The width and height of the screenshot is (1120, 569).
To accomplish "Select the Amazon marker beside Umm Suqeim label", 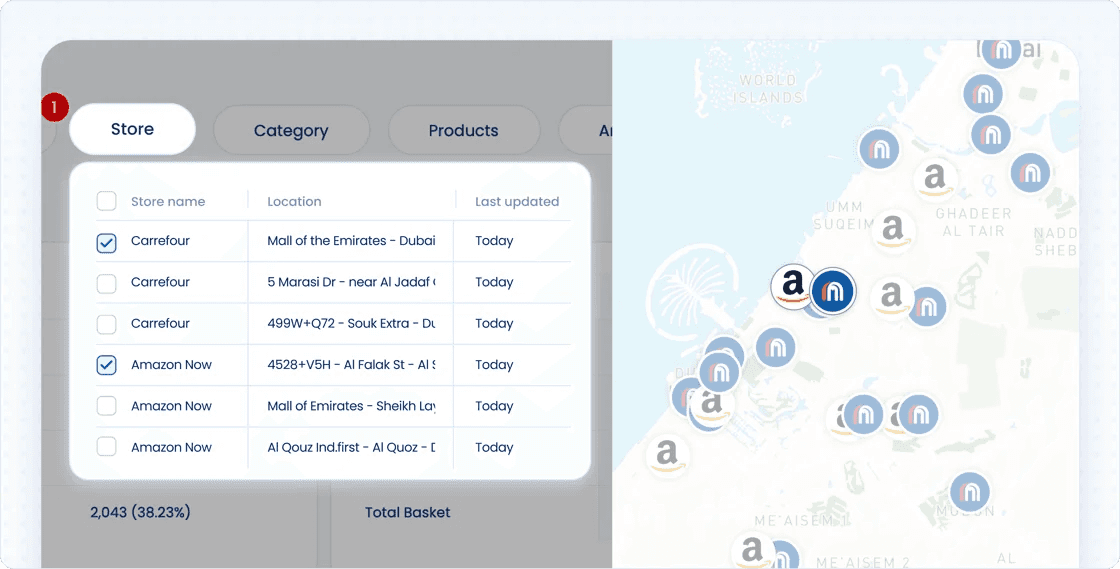I will click(x=892, y=230).
